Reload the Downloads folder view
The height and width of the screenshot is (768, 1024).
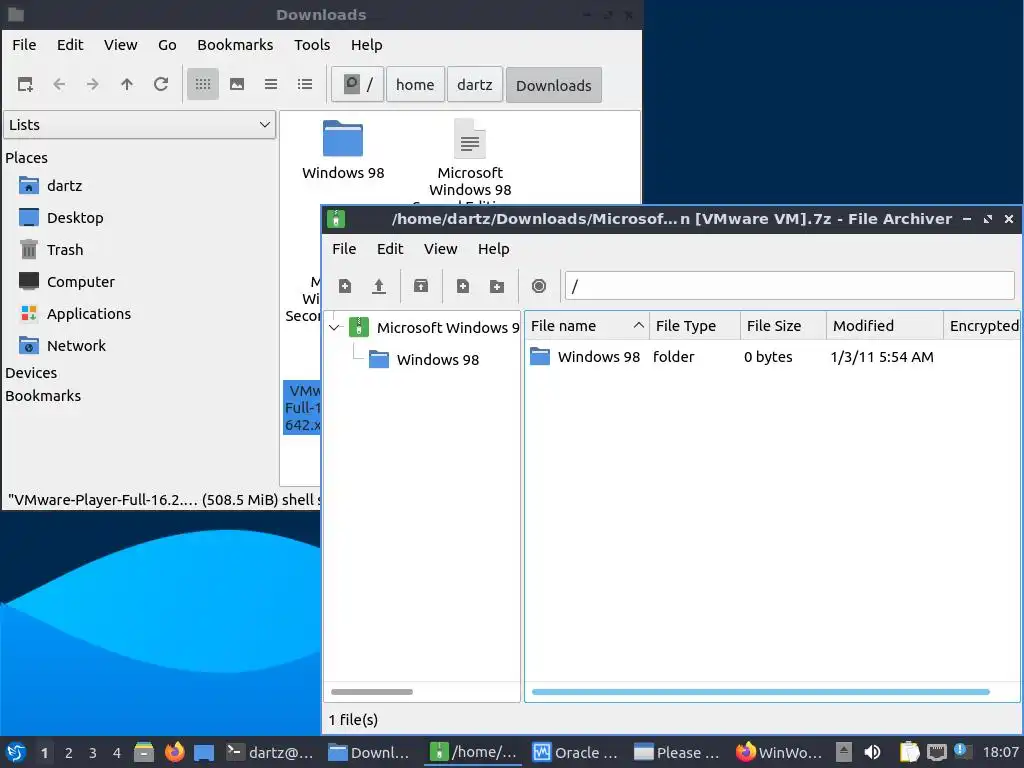click(x=161, y=84)
